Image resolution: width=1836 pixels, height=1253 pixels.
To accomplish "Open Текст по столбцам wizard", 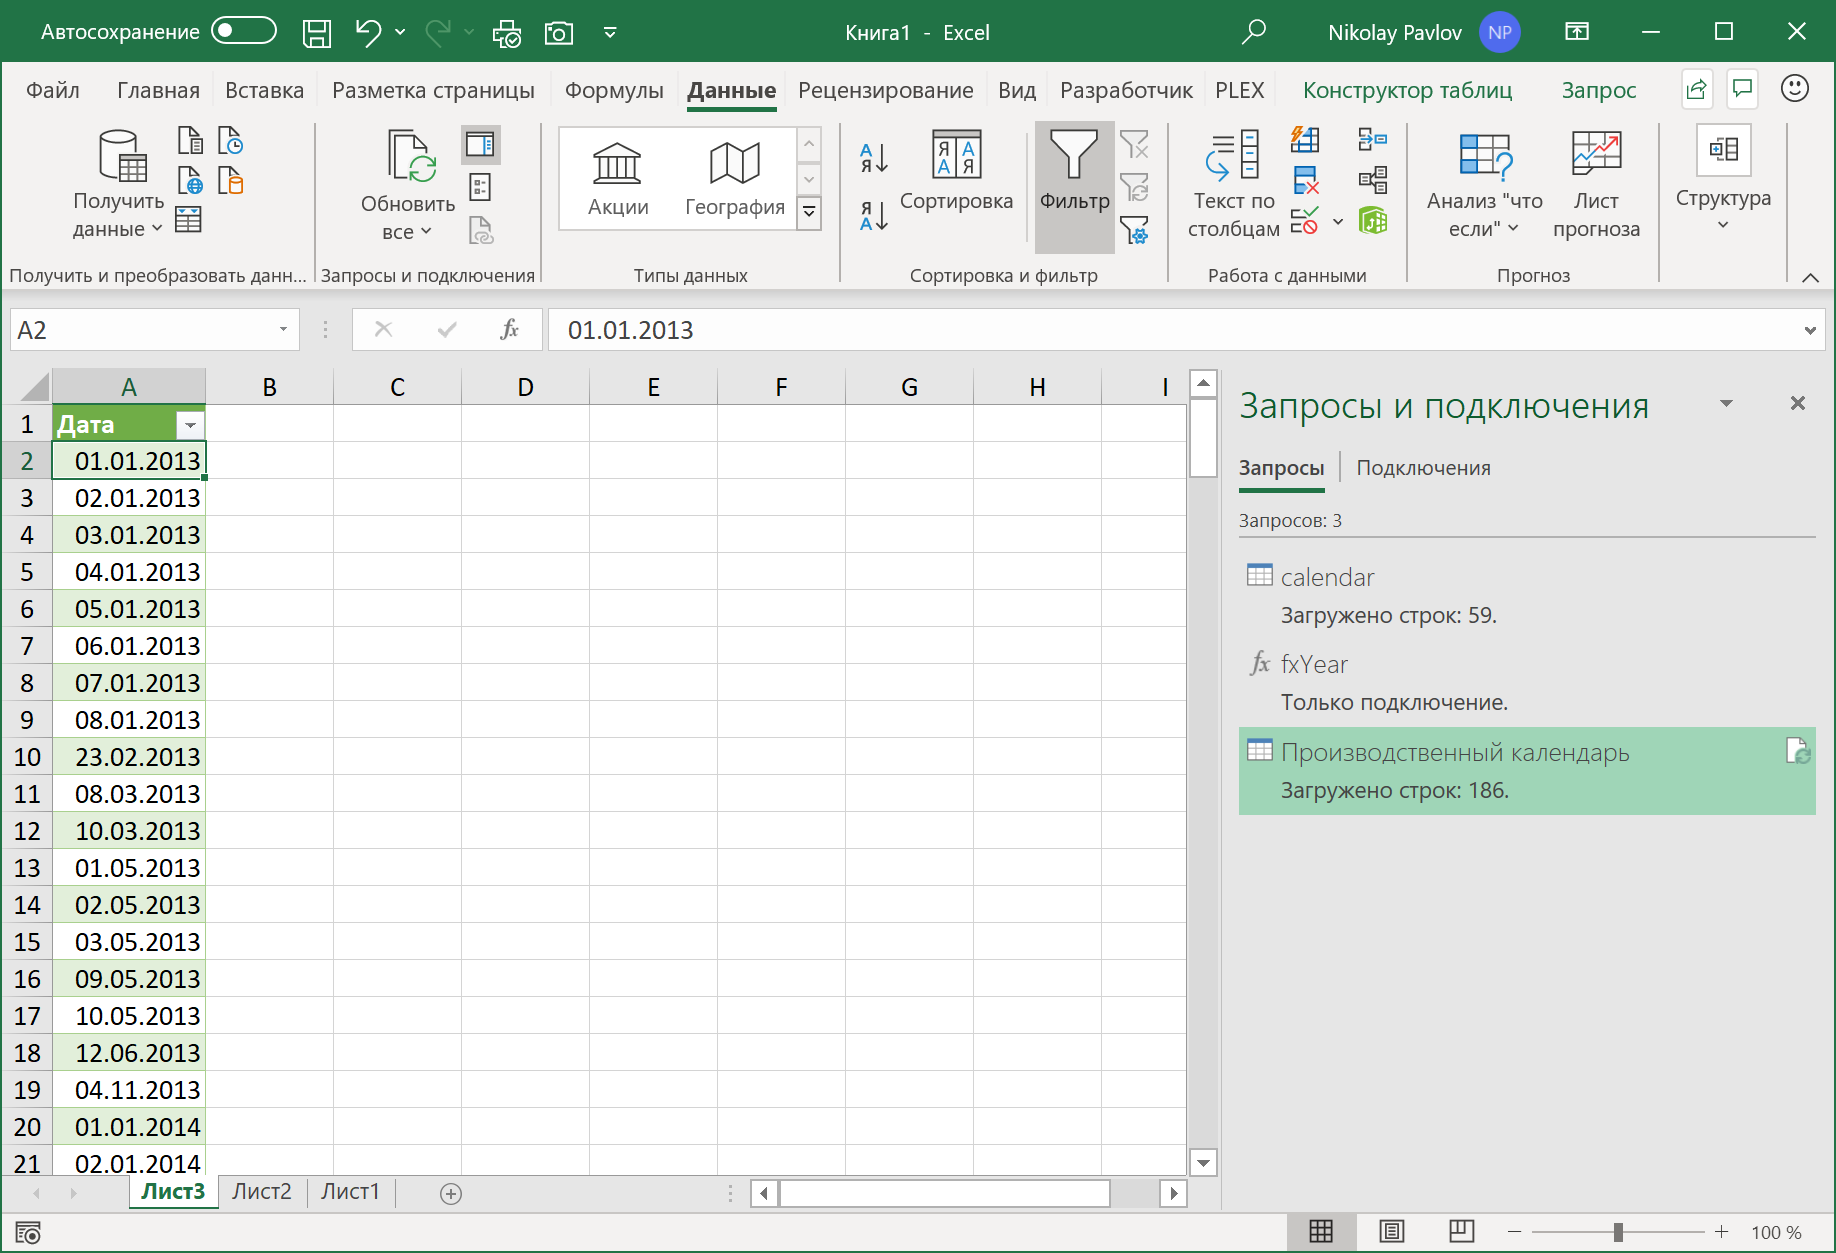I will pos(1234,185).
